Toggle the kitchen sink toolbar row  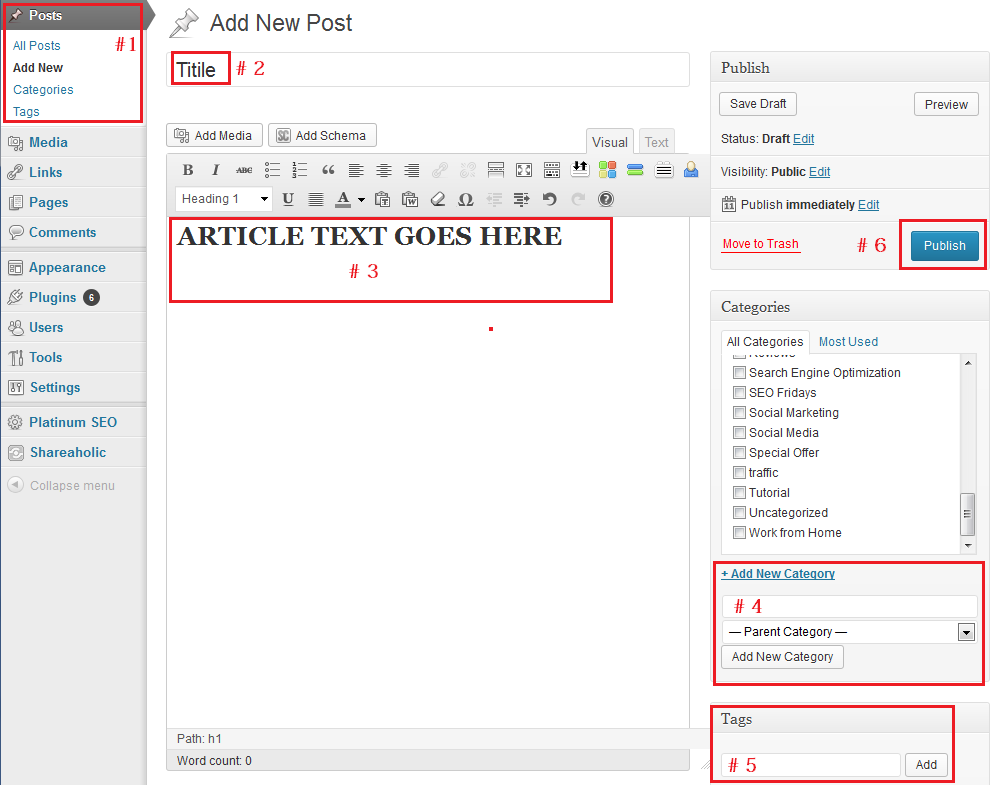point(552,170)
